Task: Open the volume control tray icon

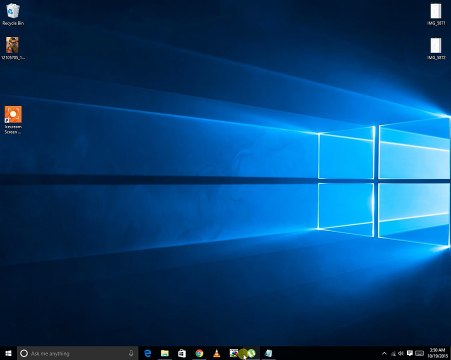Action: [x=401, y=353]
